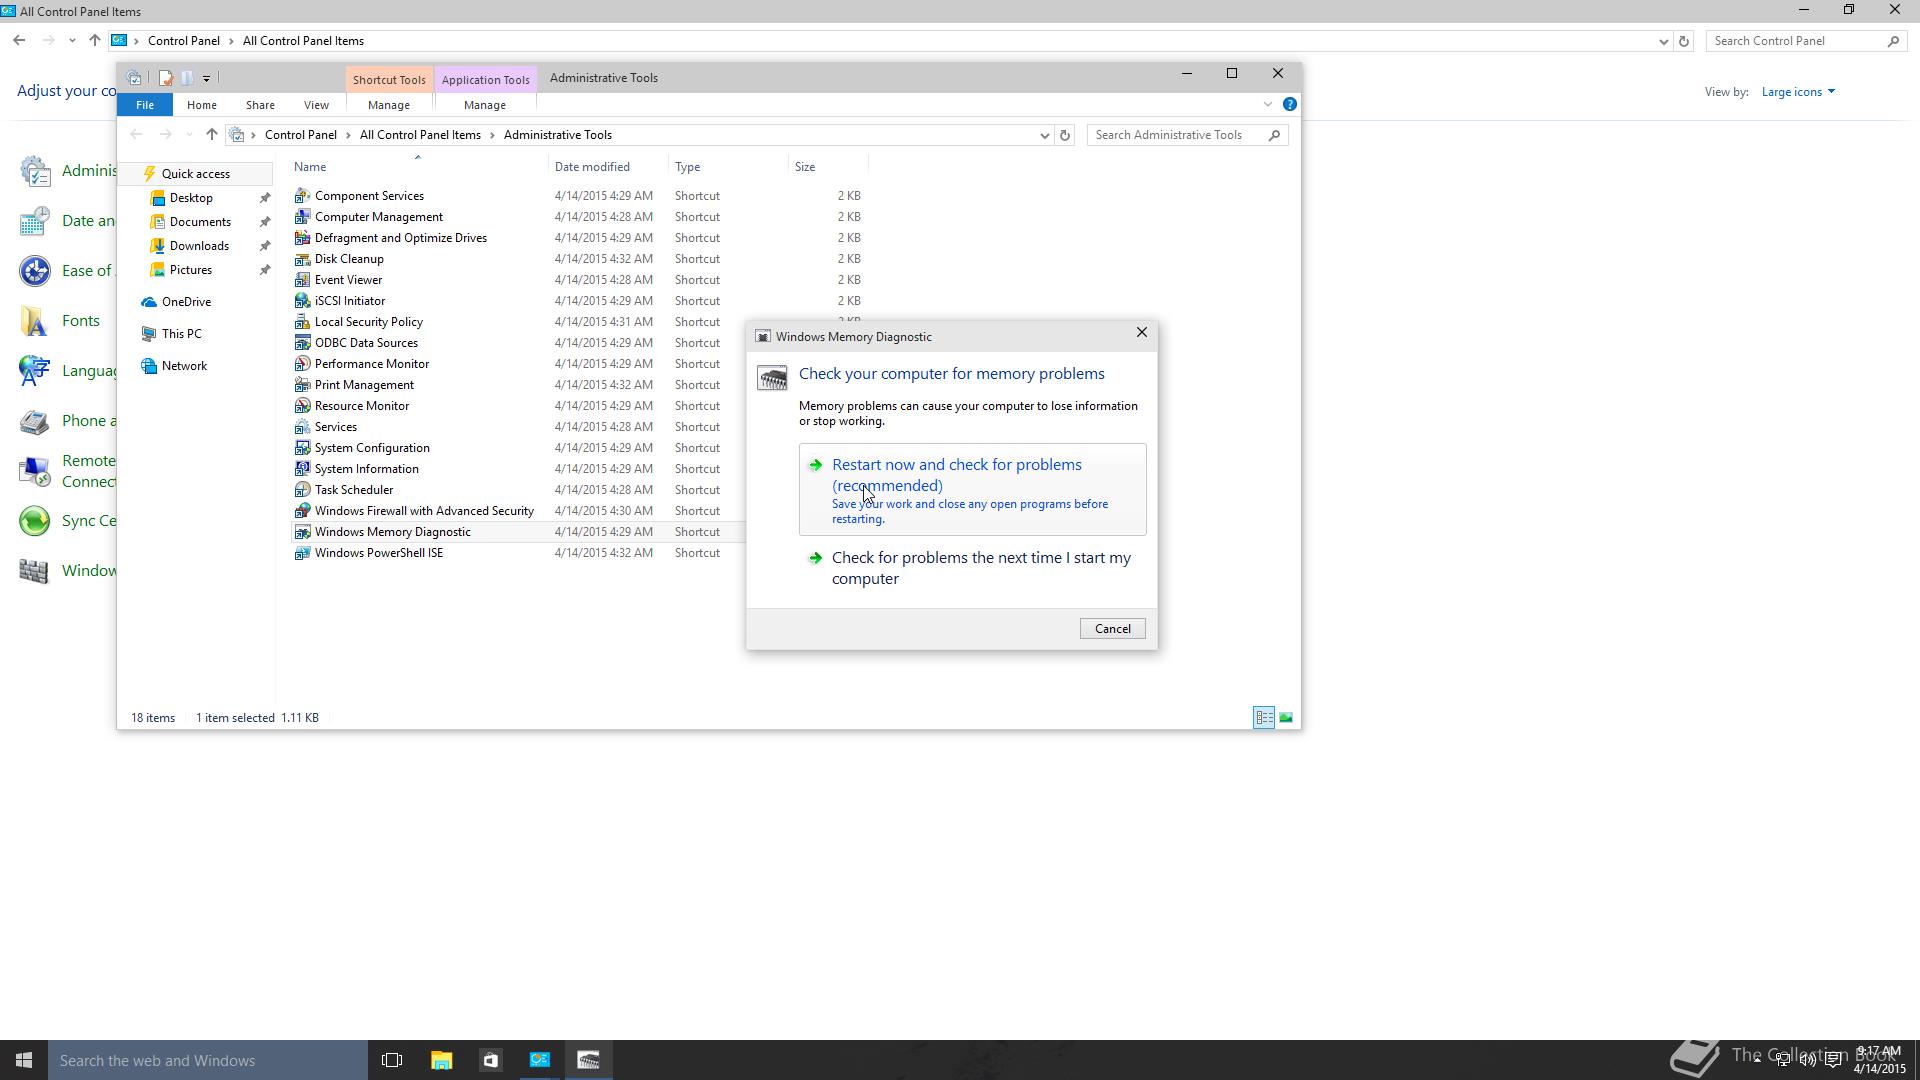Open the Store taskbar icon
This screenshot has height=1080, width=1920.
tap(490, 1060)
